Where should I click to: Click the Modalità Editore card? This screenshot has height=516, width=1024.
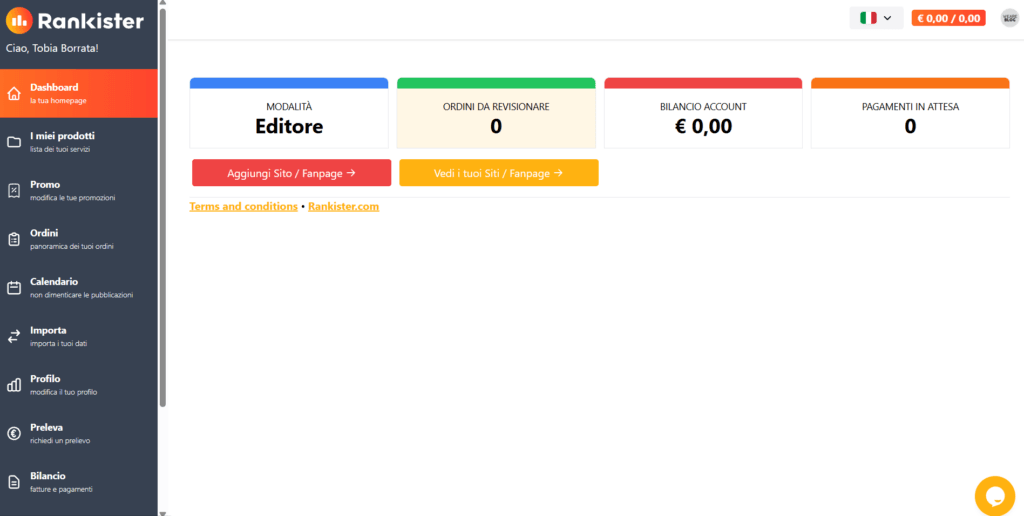tap(289, 113)
